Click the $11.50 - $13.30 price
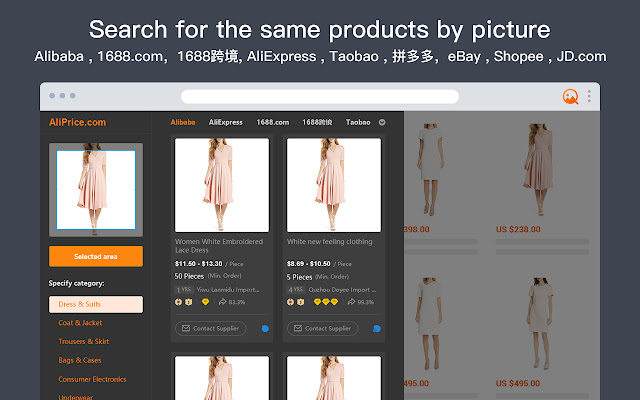This screenshot has width=640, height=400. tap(198, 264)
